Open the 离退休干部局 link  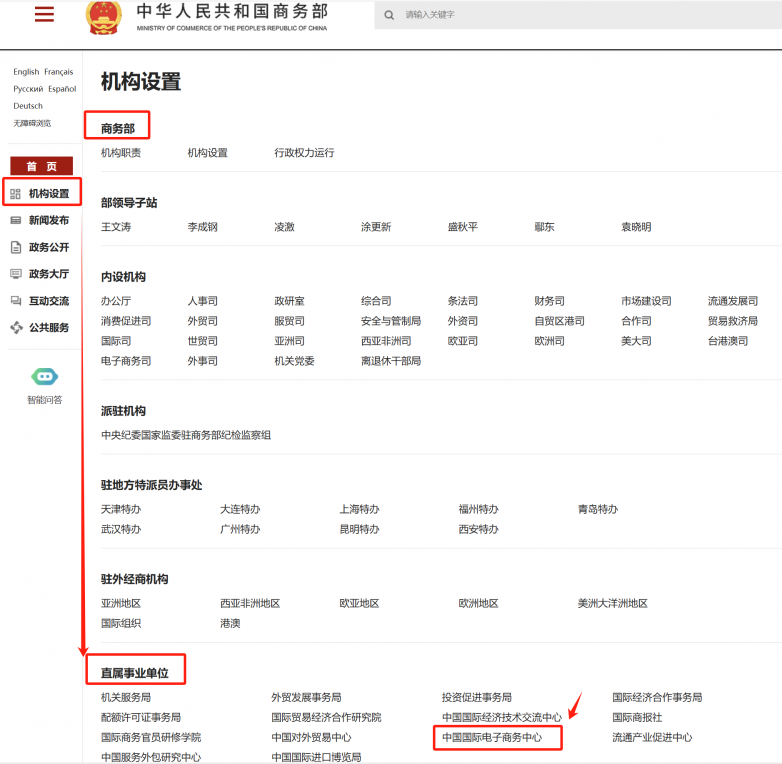[391, 361]
